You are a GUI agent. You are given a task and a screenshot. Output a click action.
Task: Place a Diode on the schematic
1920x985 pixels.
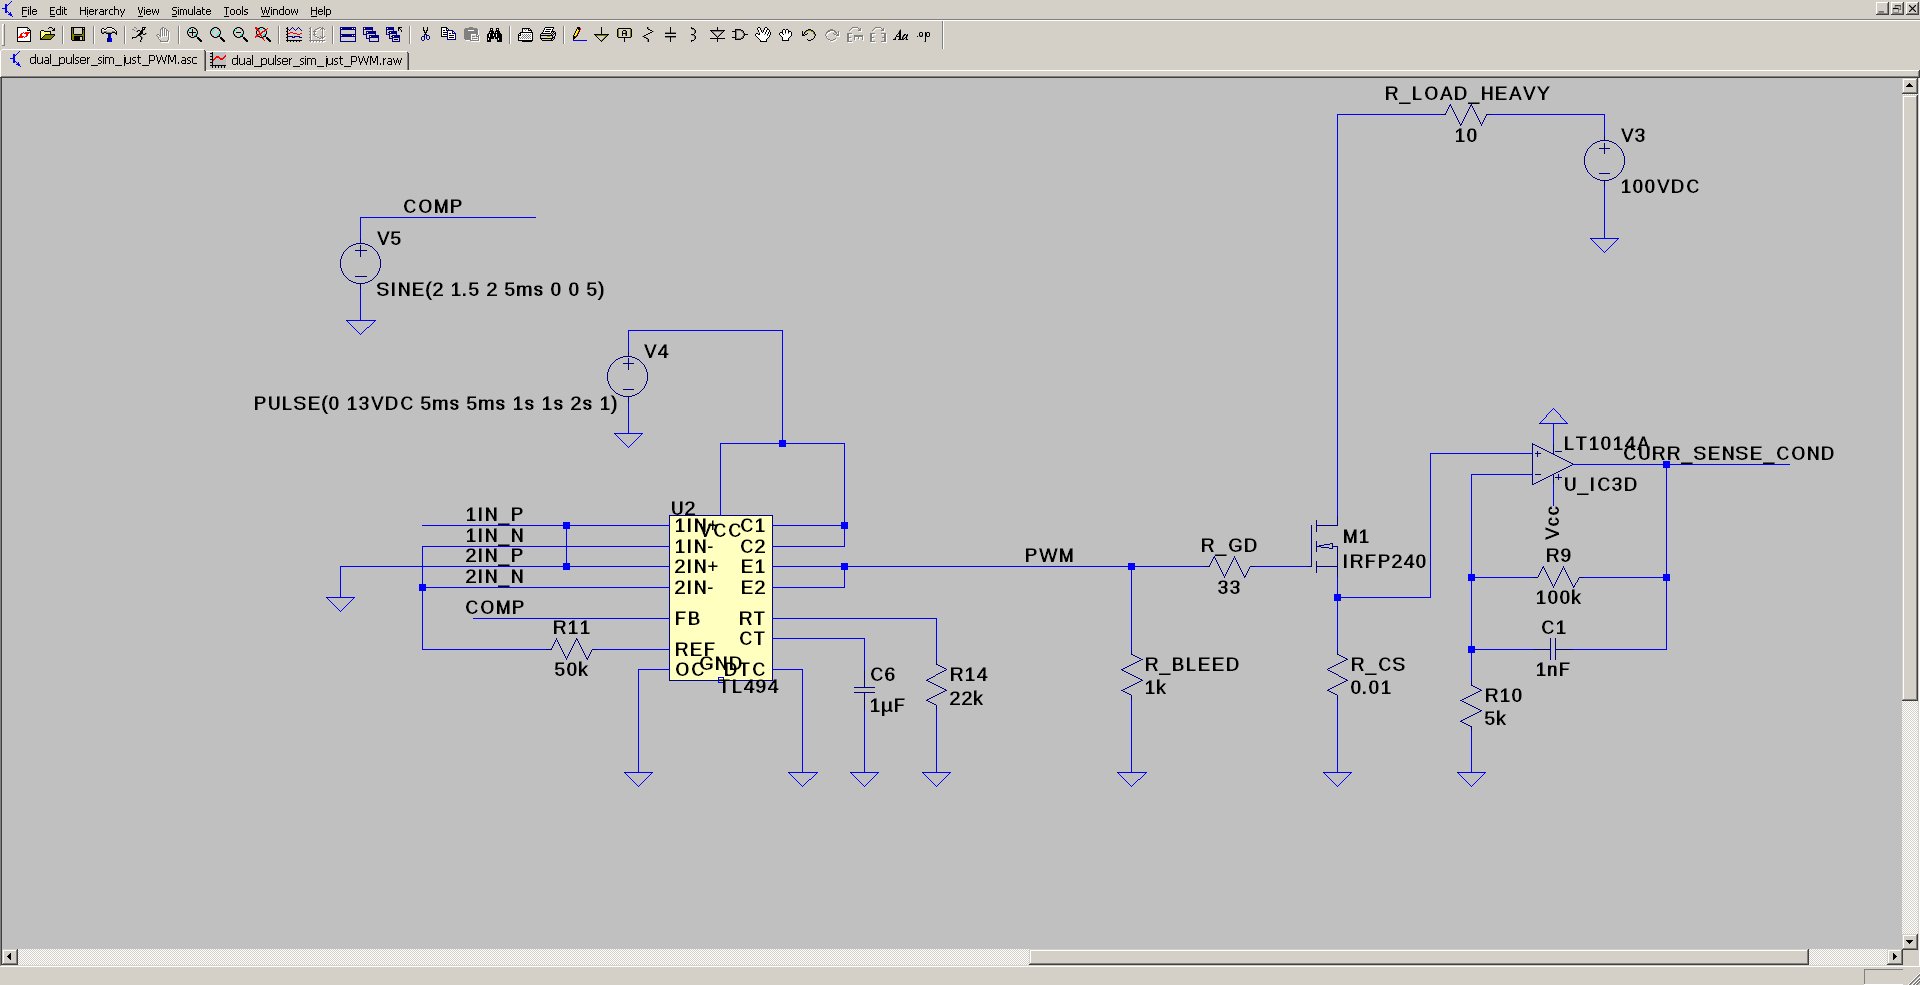point(716,35)
